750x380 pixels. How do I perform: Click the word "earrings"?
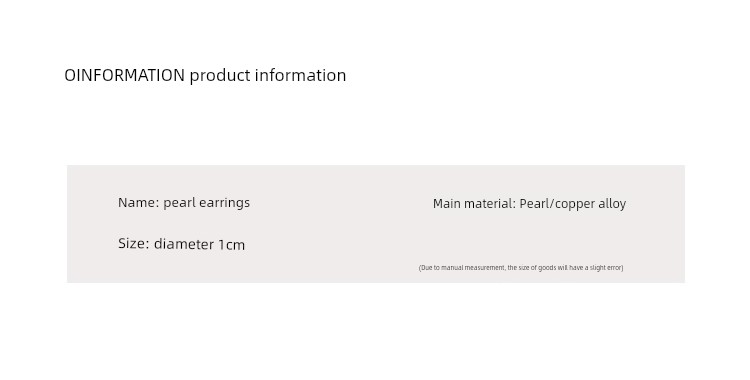[224, 203]
